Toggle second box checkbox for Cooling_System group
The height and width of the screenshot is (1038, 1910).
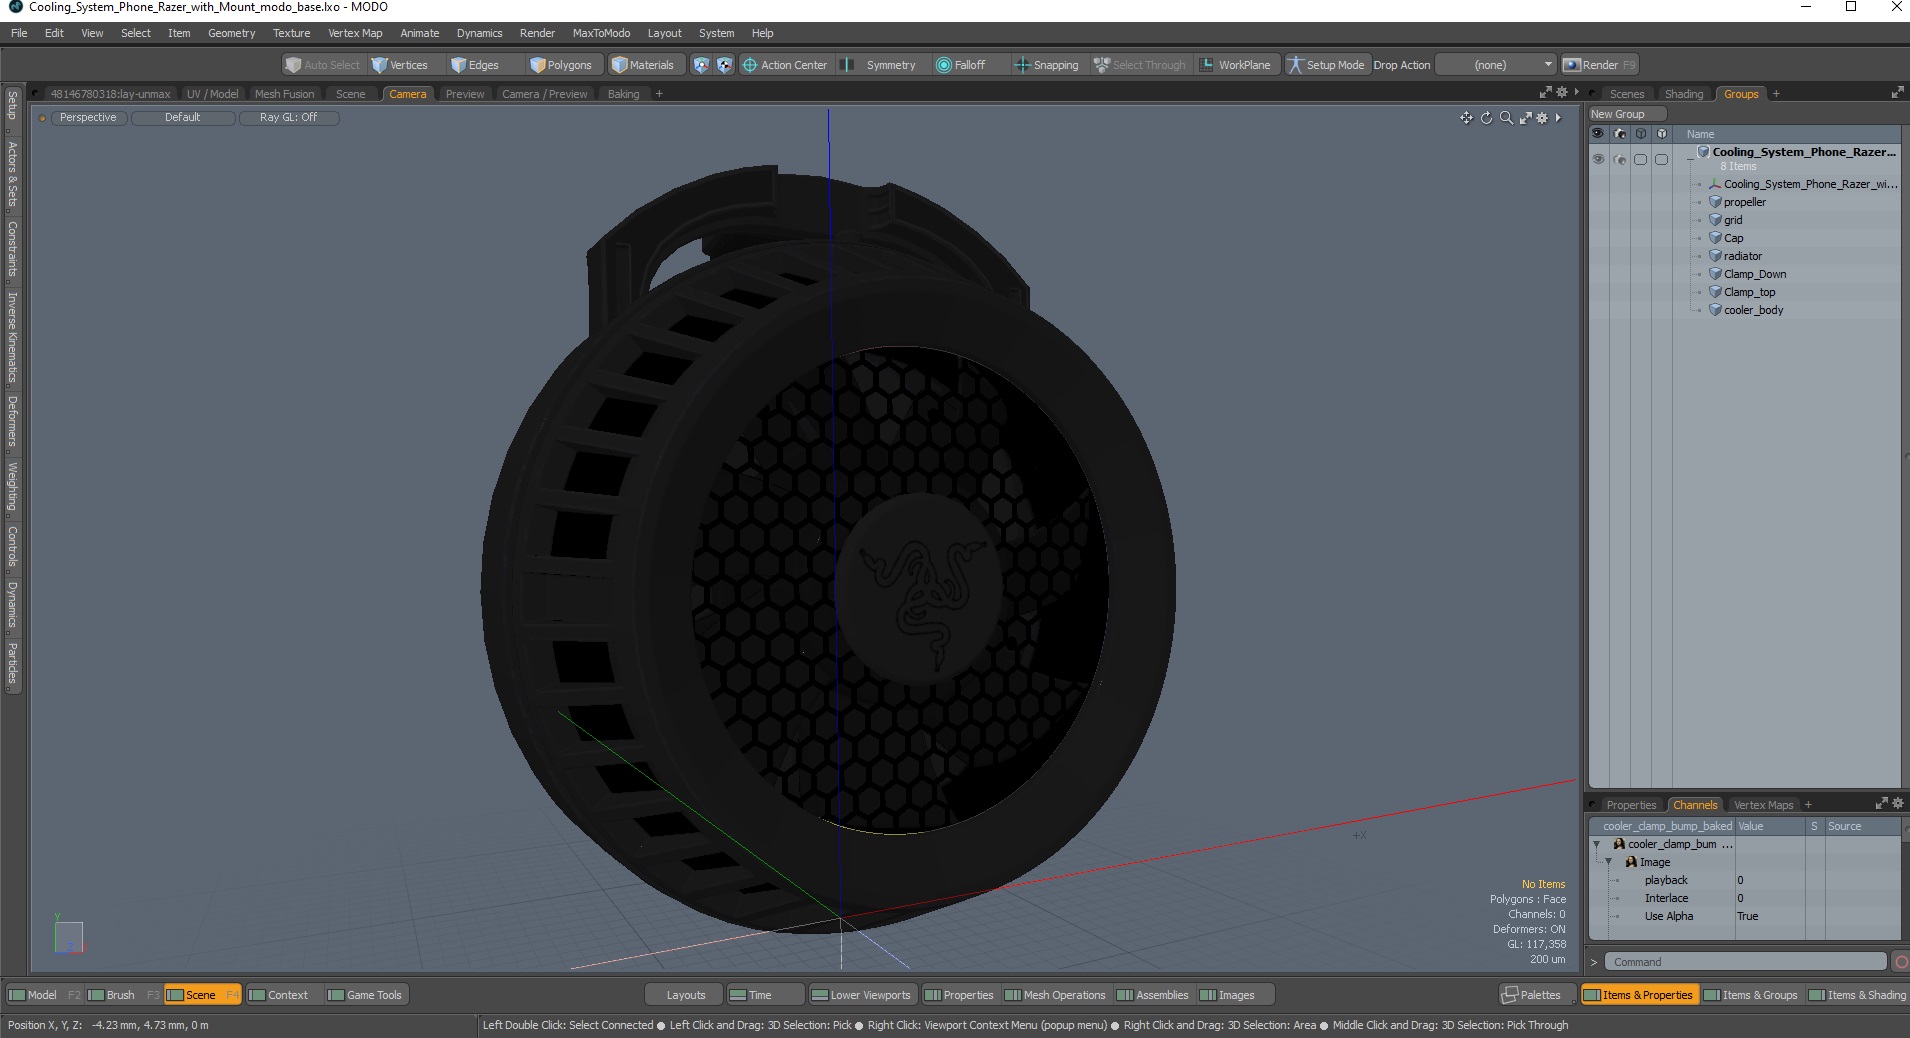(x=1661, y=160)
